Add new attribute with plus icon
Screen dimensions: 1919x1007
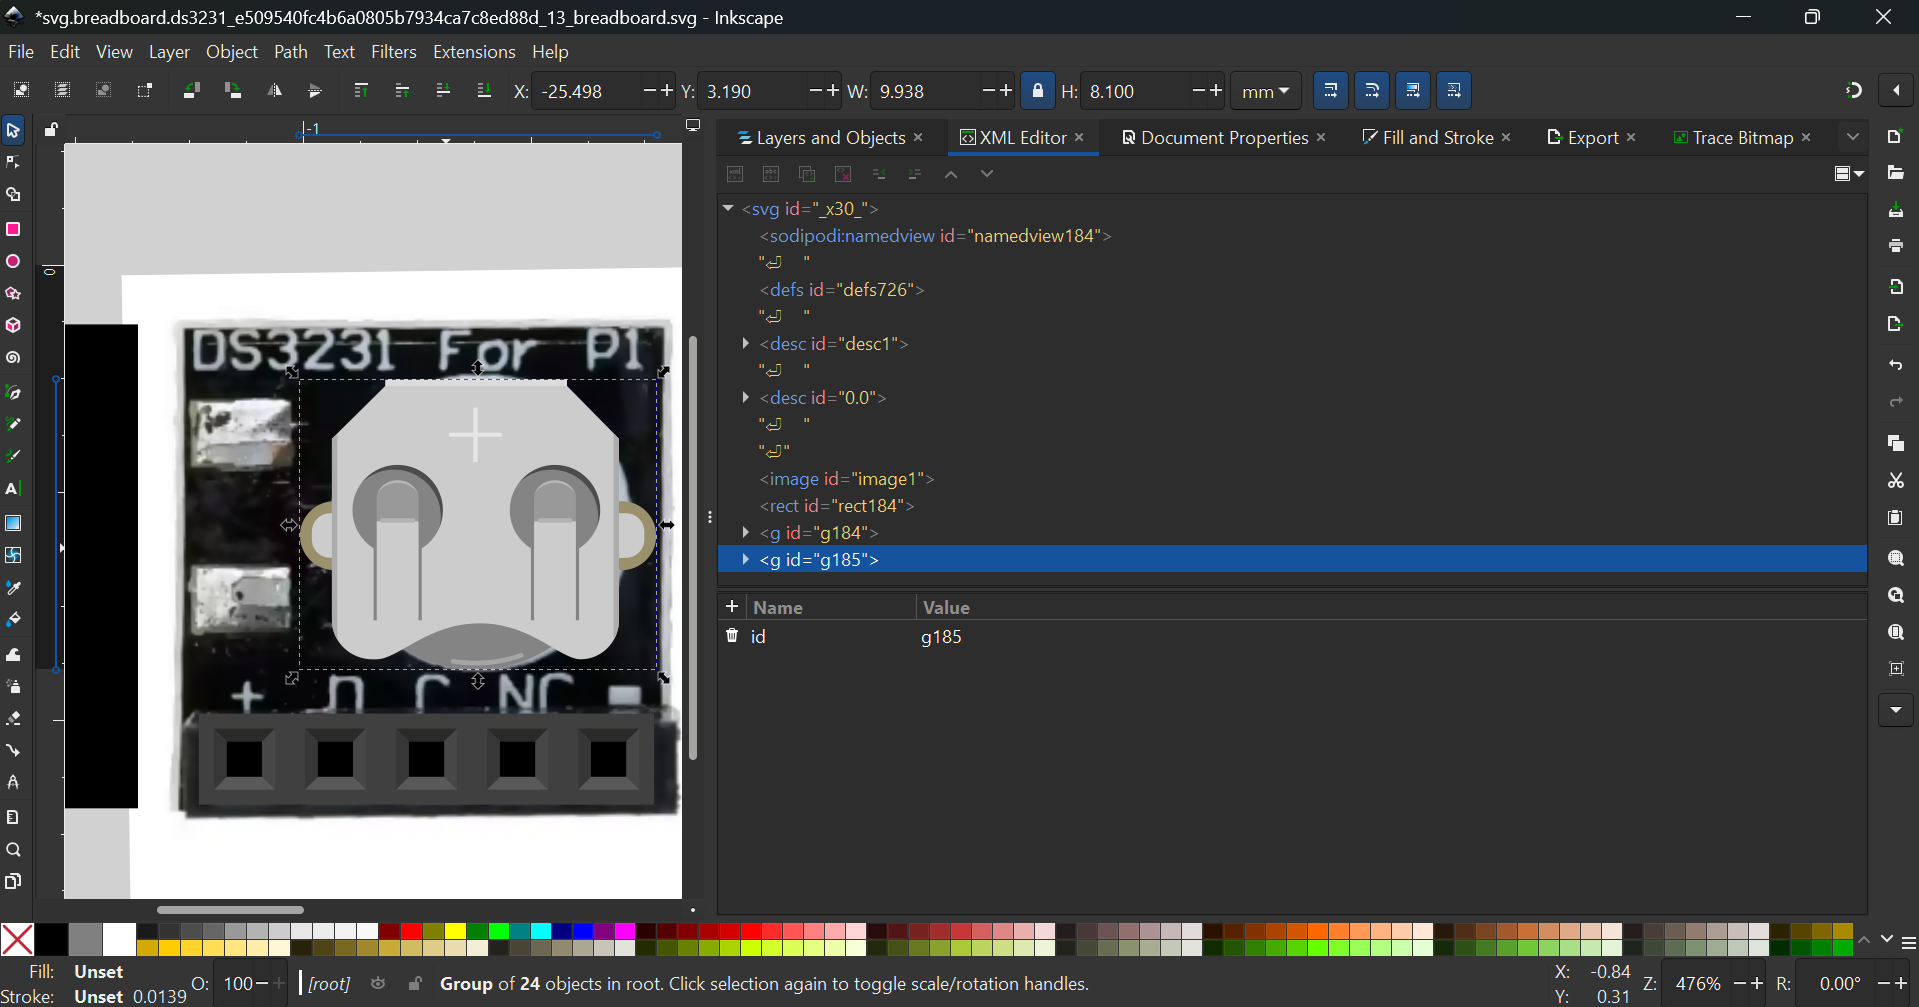(x=732, y=607)
